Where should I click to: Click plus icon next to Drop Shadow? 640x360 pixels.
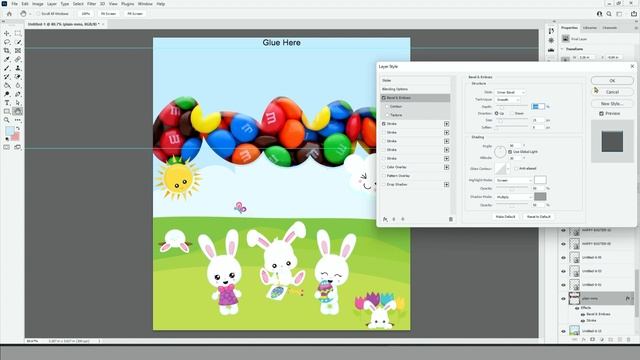click(x=447, y=184)
